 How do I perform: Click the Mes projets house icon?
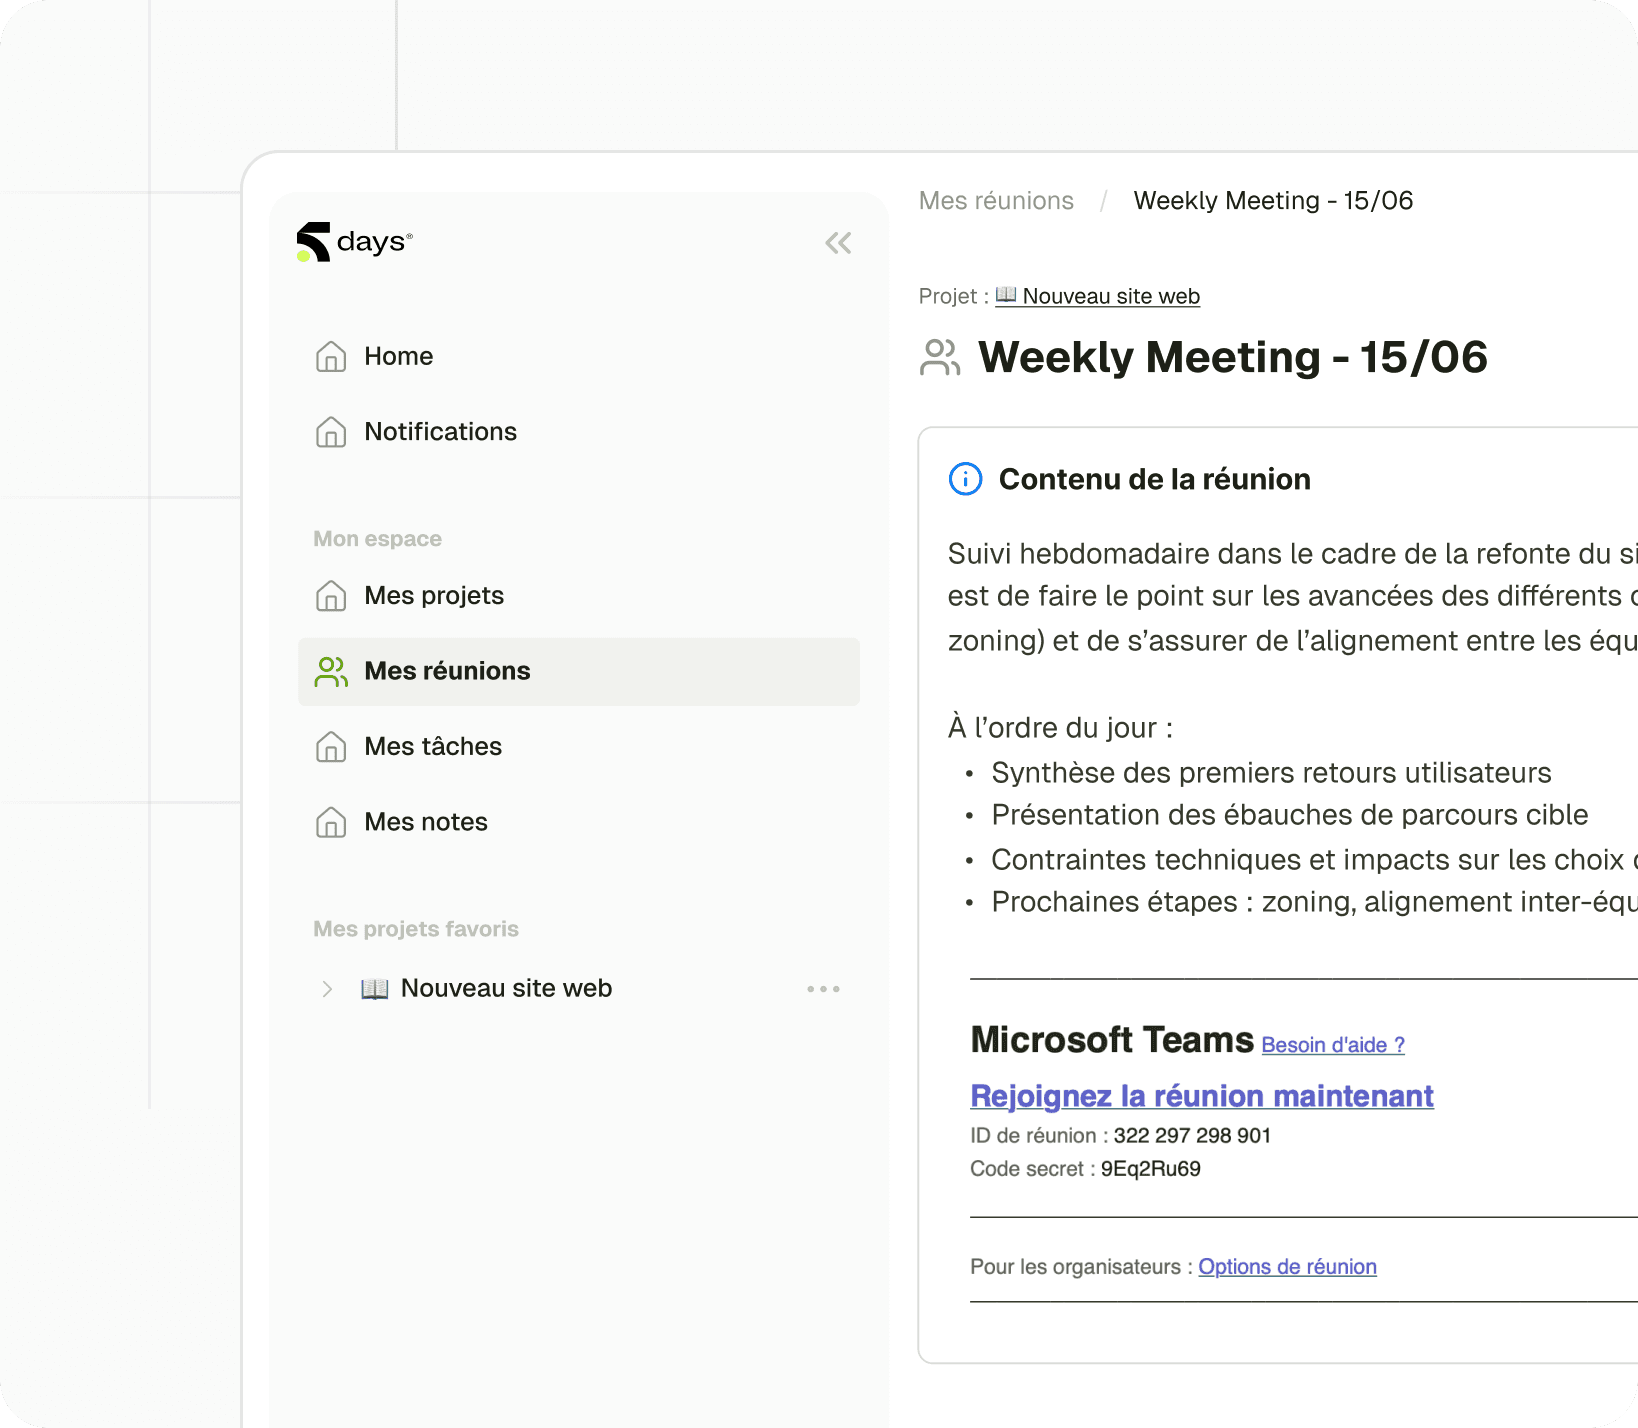pyautogui.click(x=331, y=595)
